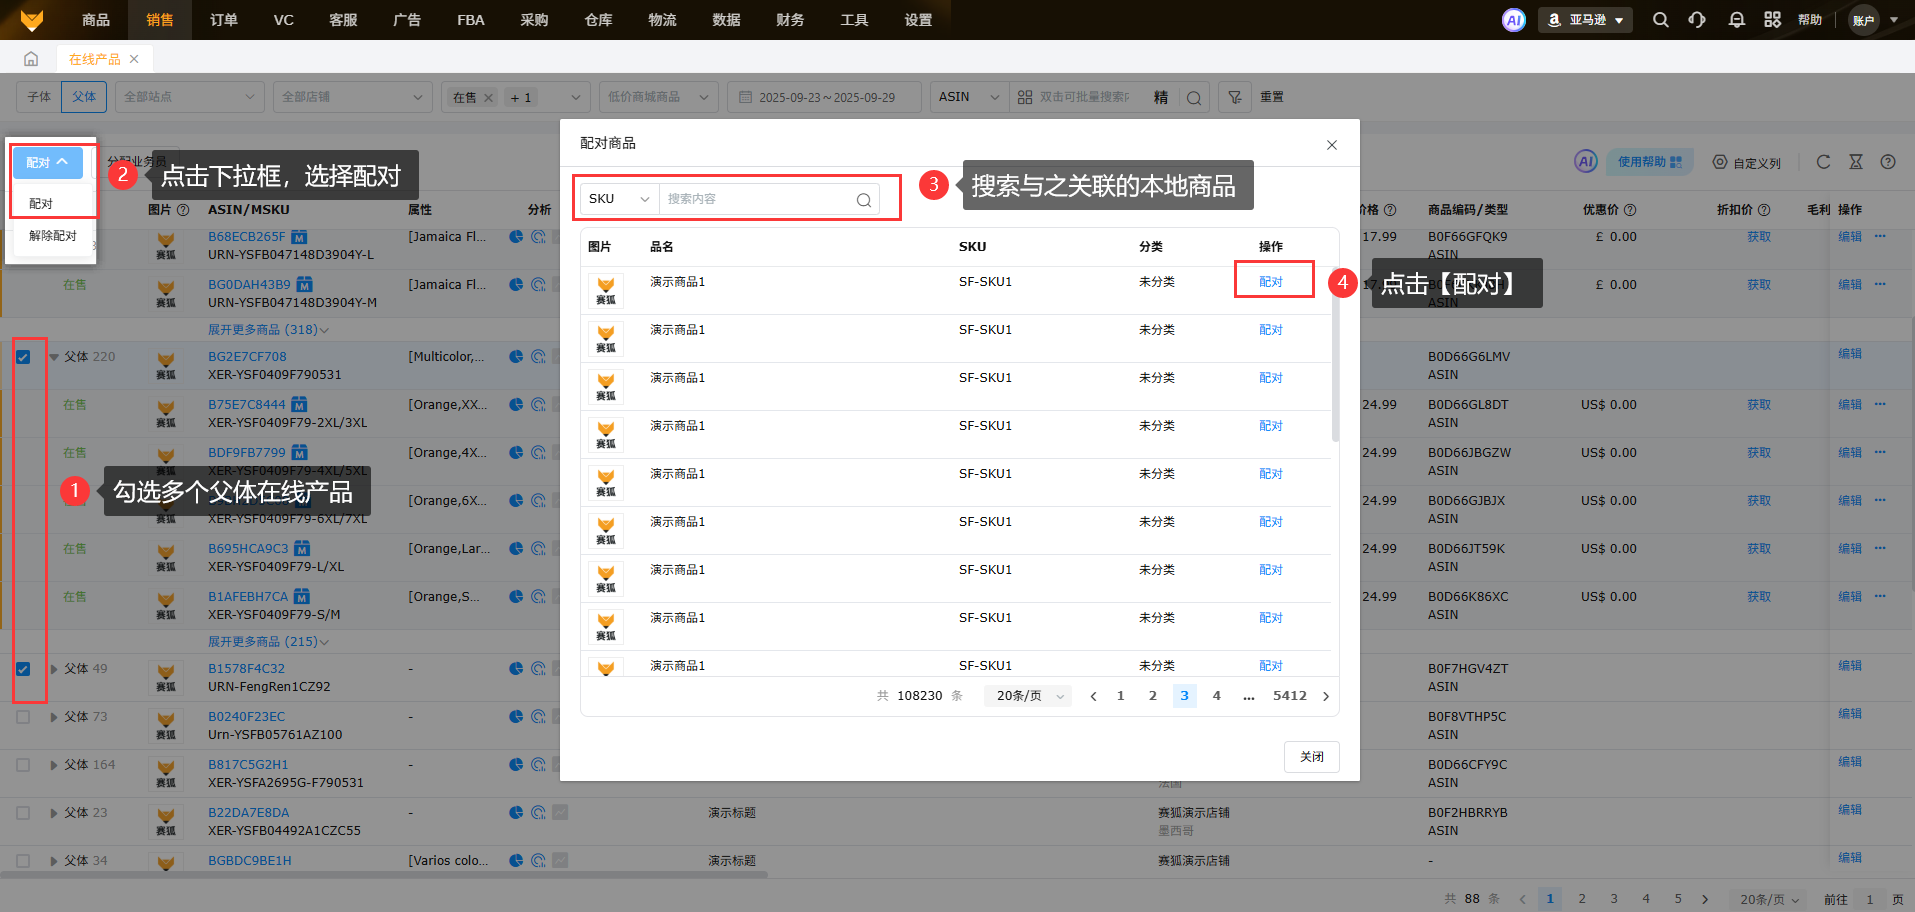The image size is (1915, 912).
Task: Open the customer support headset icon
Action: click(1697, 20)
